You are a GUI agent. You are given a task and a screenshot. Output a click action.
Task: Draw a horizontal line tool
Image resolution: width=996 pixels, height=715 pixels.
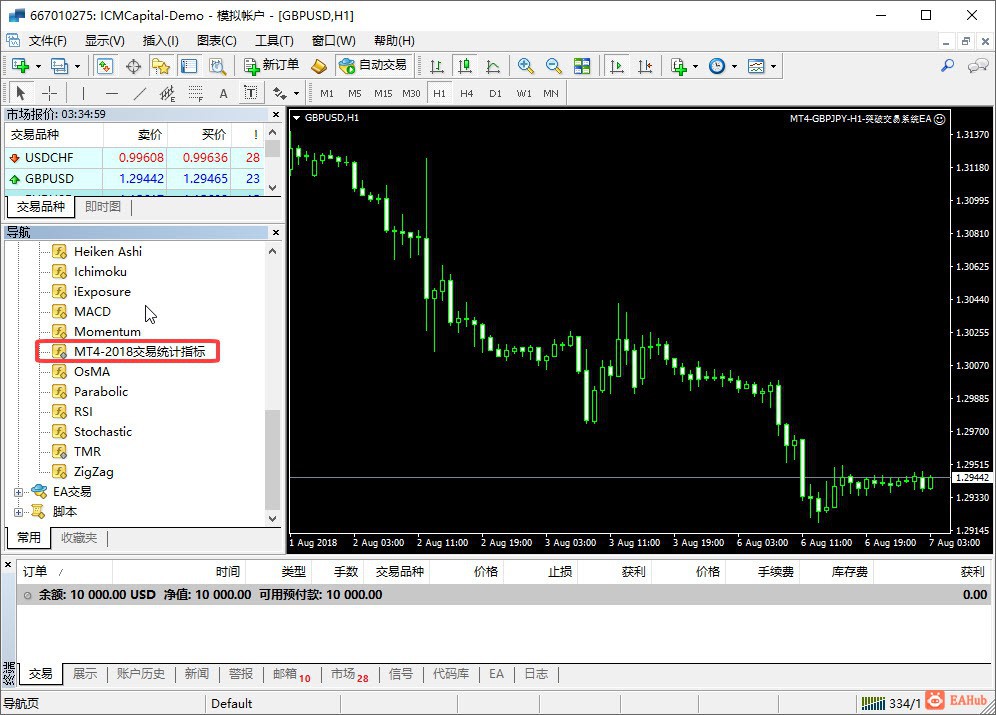pyautogui.click(x=112, y=93)
